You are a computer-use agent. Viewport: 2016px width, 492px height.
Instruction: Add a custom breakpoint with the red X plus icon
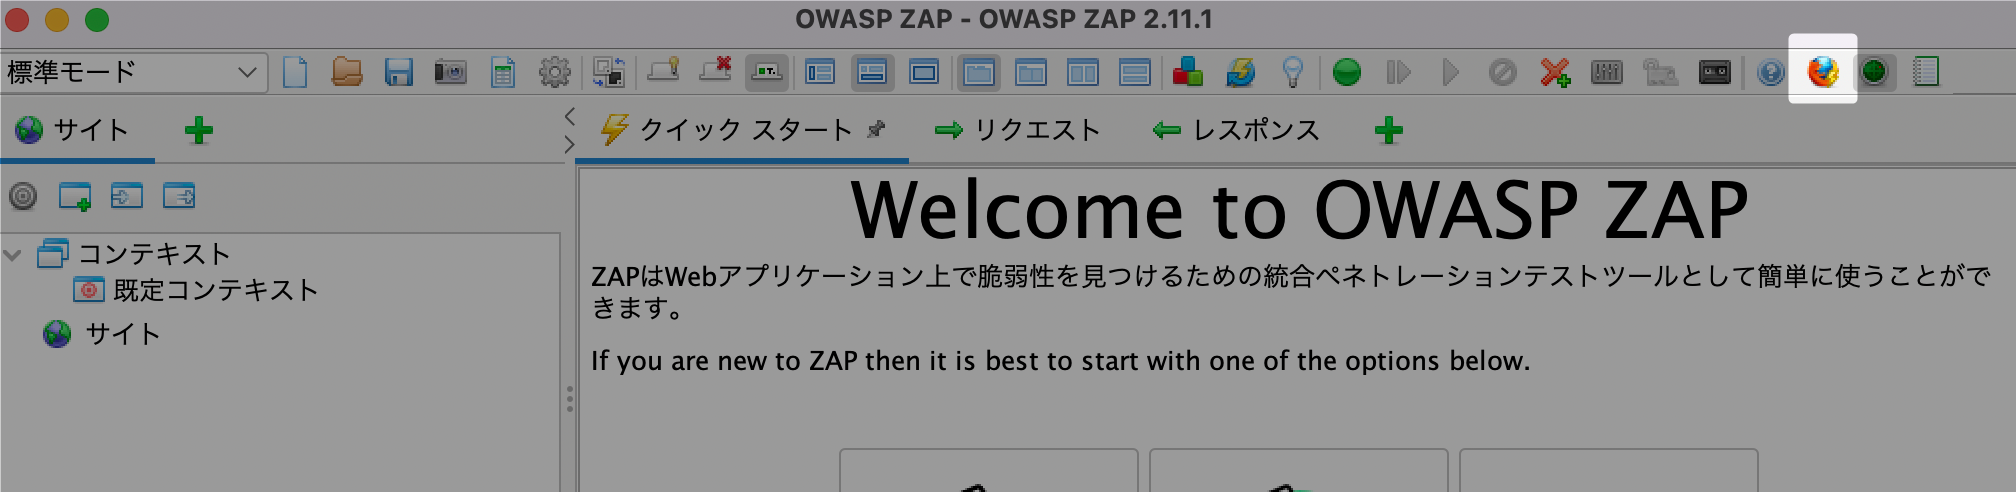point(1555,72)
